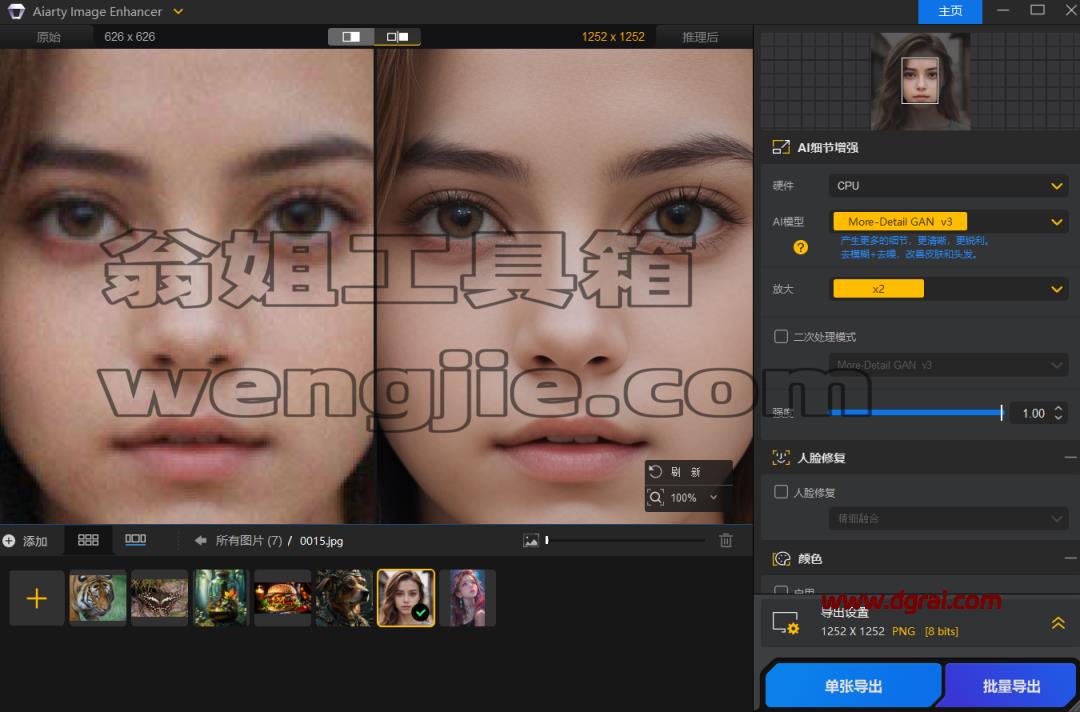Enable the 人脸修复 checkbox

[x=781, y=492]
